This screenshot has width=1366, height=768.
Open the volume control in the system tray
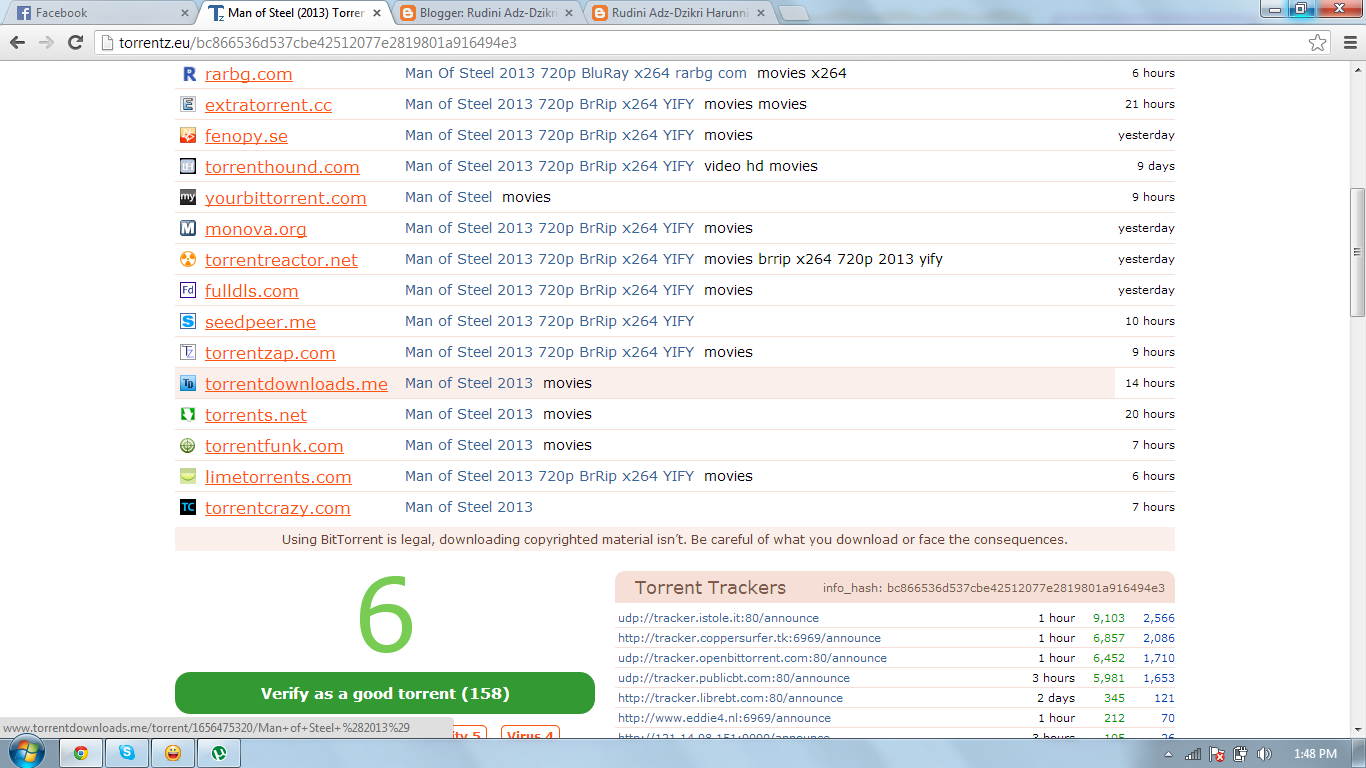(1262, 753)
